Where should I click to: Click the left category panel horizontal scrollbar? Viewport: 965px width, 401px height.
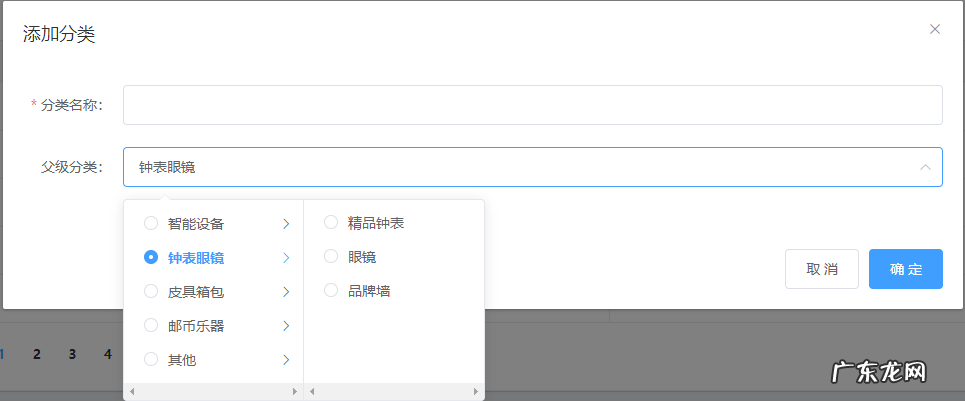click(x=213, y=391)
